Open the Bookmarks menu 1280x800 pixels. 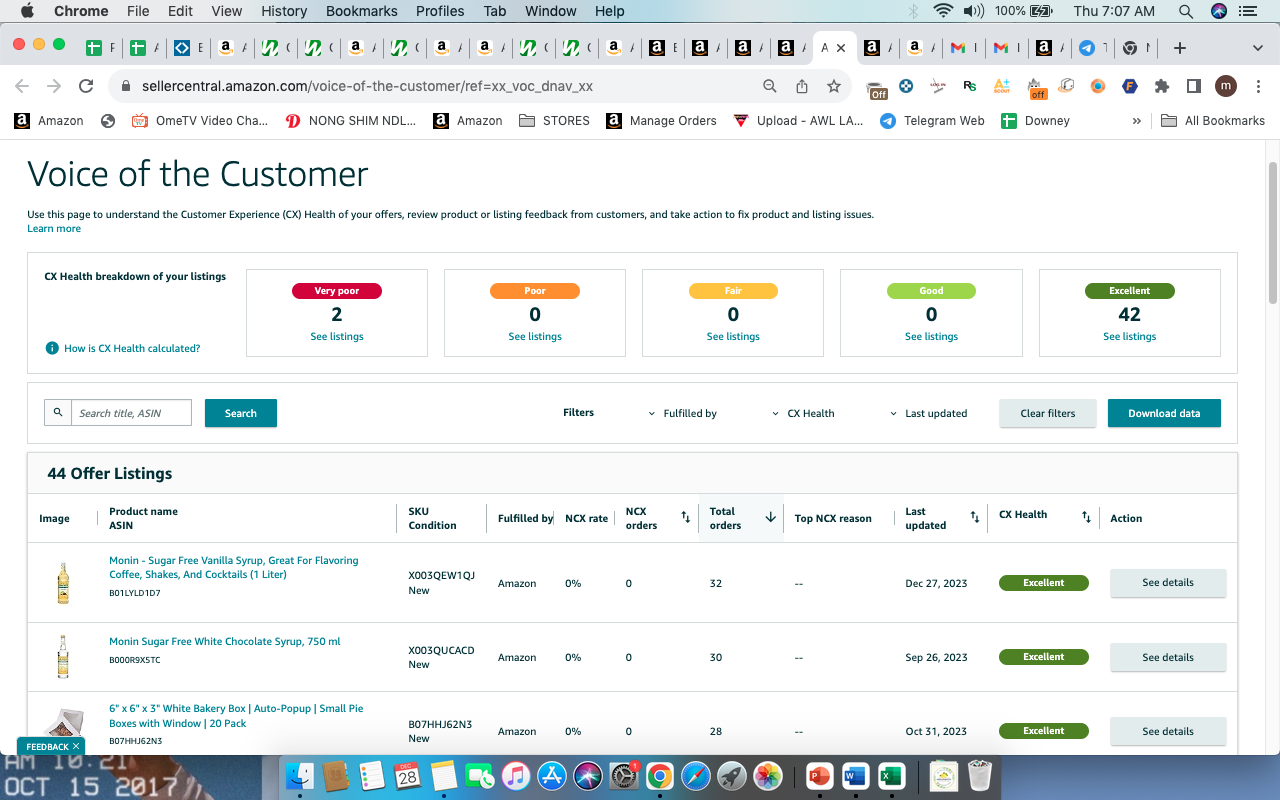tap(362, 11)
